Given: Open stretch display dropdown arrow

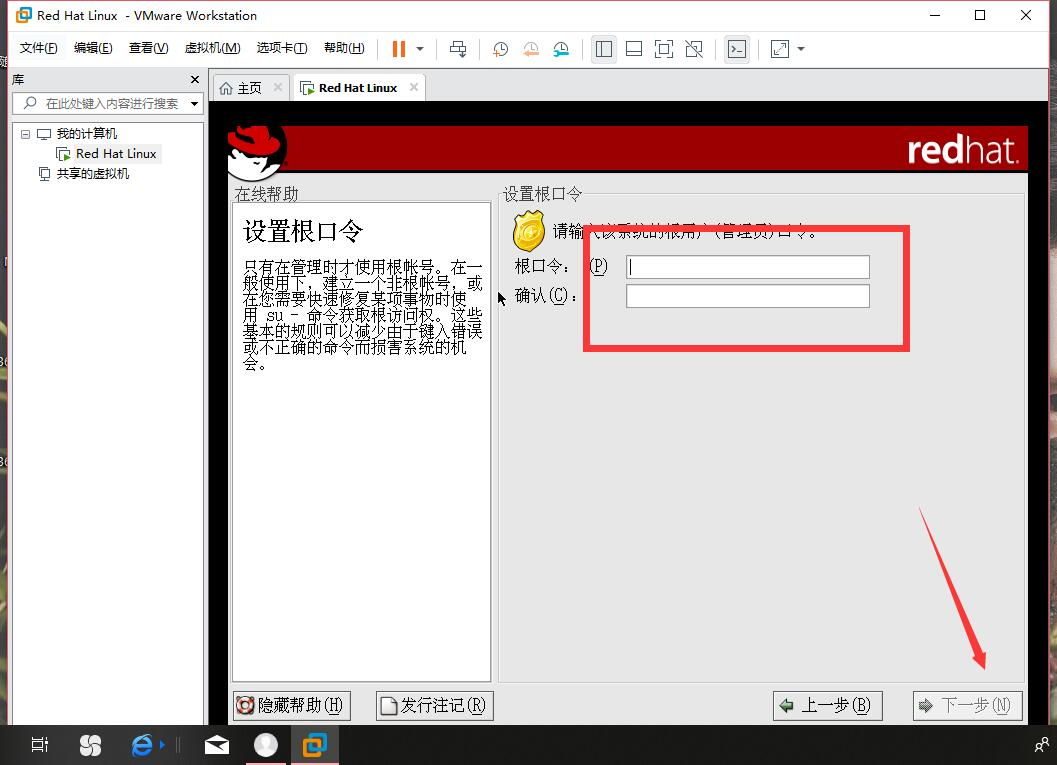Looking at the screenshot, I should tap(801, 49).
